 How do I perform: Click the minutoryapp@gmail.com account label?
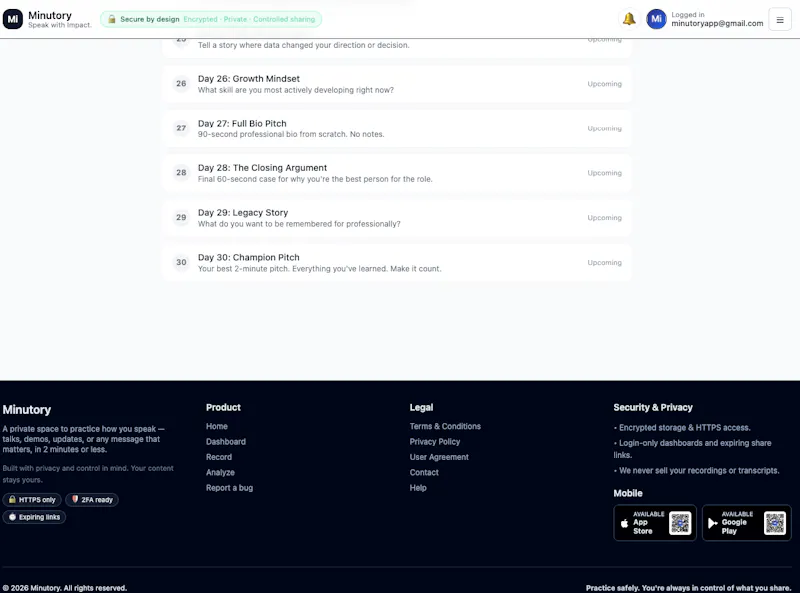click(x=717, y=23)
